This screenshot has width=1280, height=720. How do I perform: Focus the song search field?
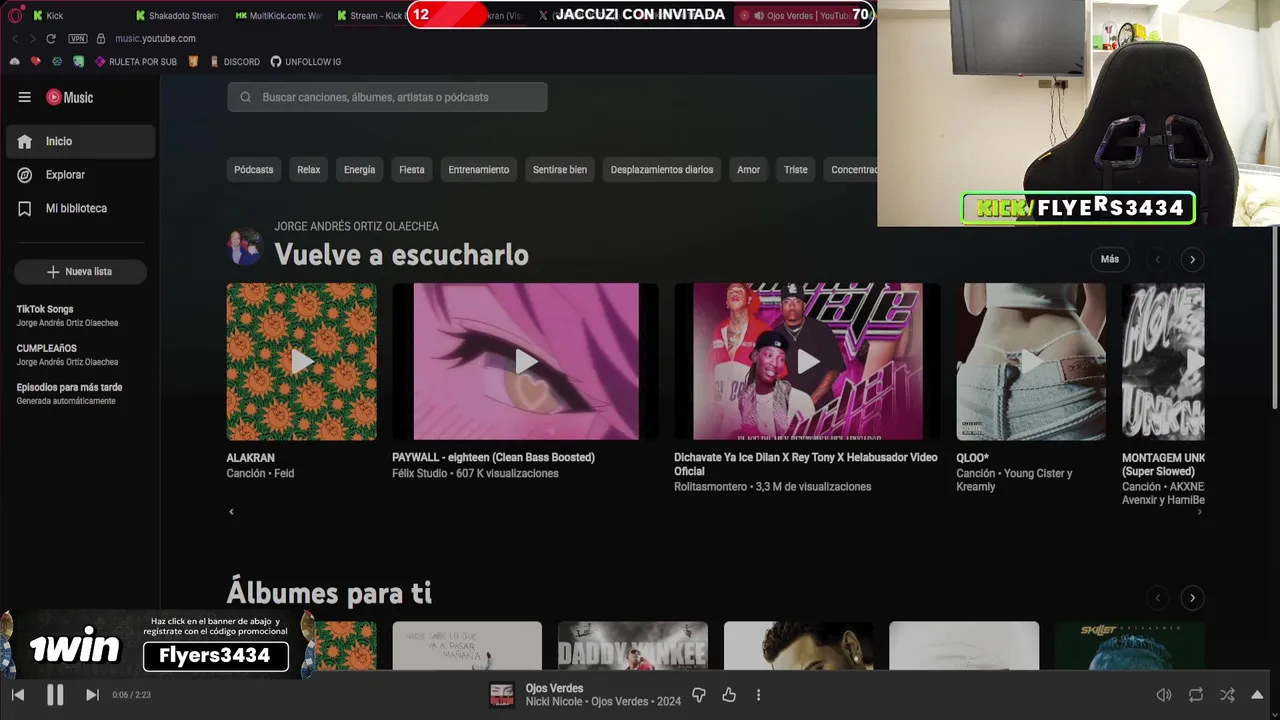387,97
